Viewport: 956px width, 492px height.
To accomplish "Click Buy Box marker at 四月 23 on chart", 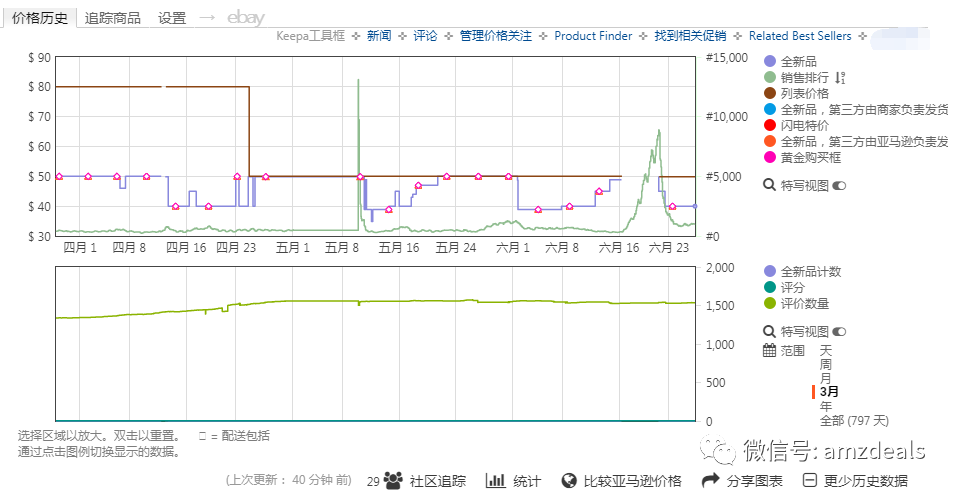I will point(237,176).
